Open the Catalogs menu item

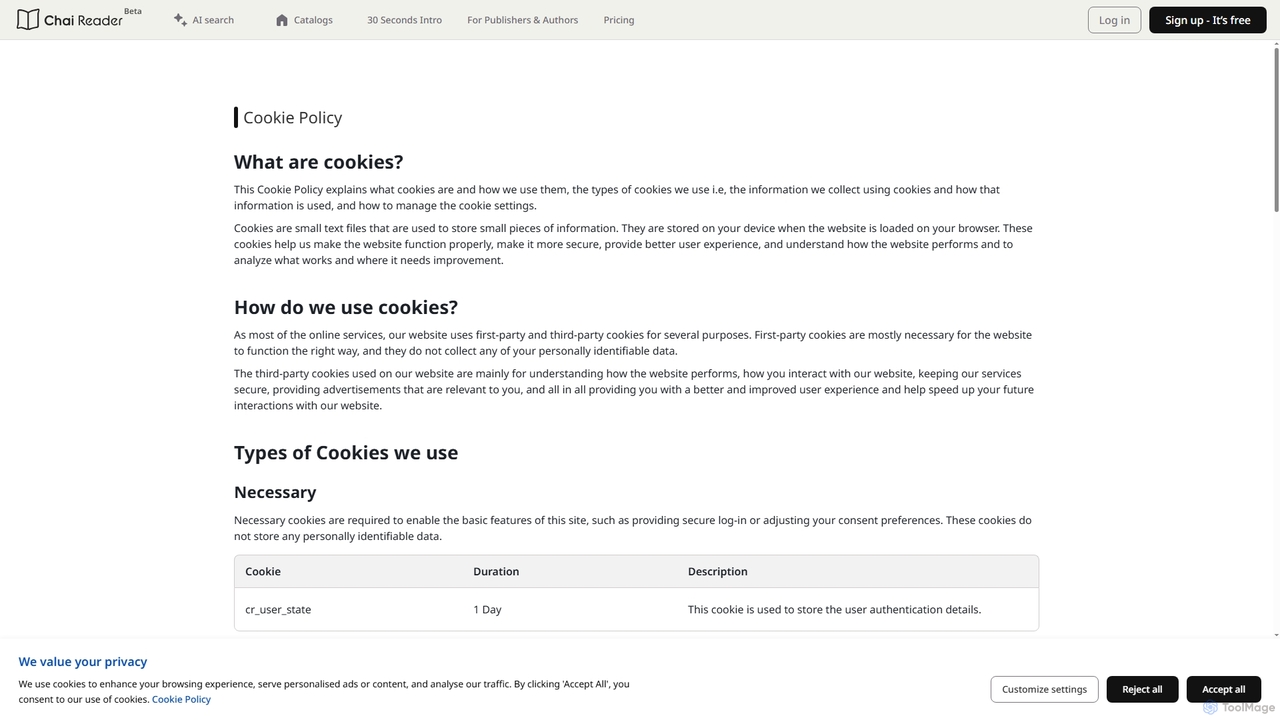pos(304,20)
